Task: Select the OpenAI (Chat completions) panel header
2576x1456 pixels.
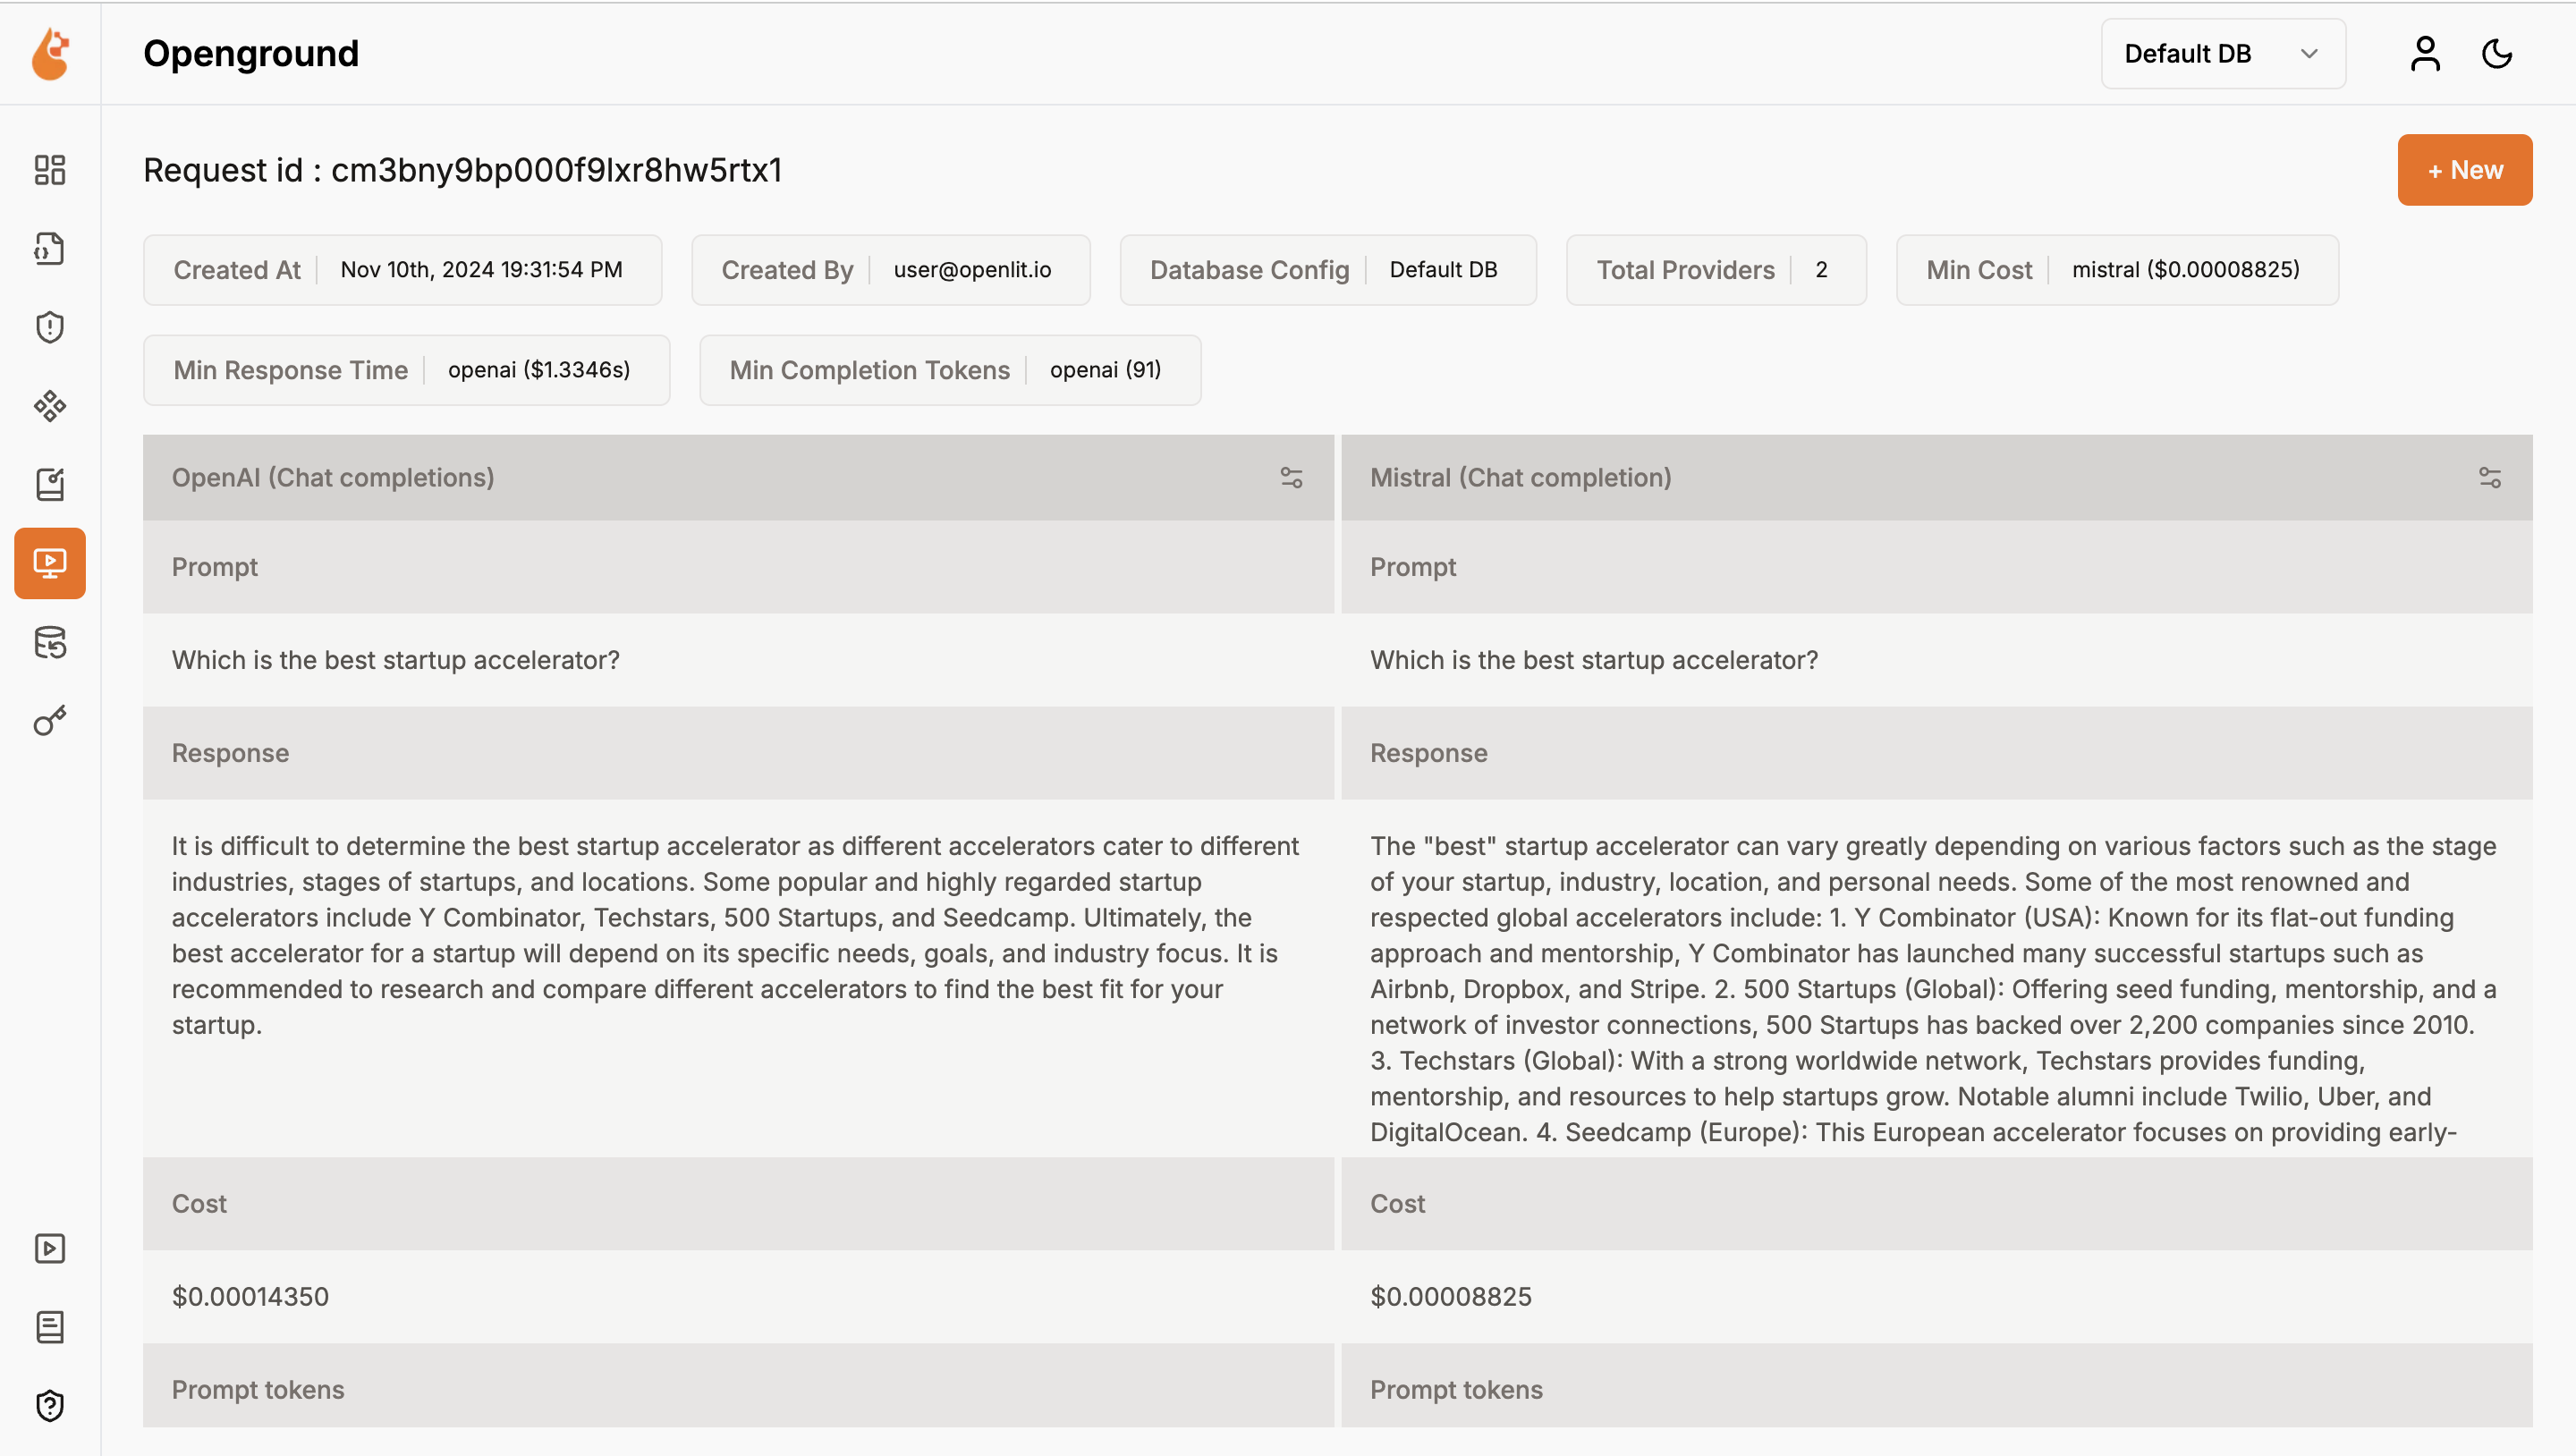Action: (334, 478)
